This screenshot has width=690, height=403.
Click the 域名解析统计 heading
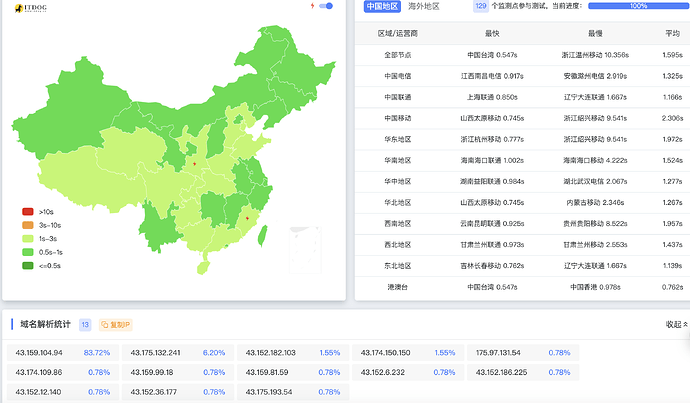point(45,324)
